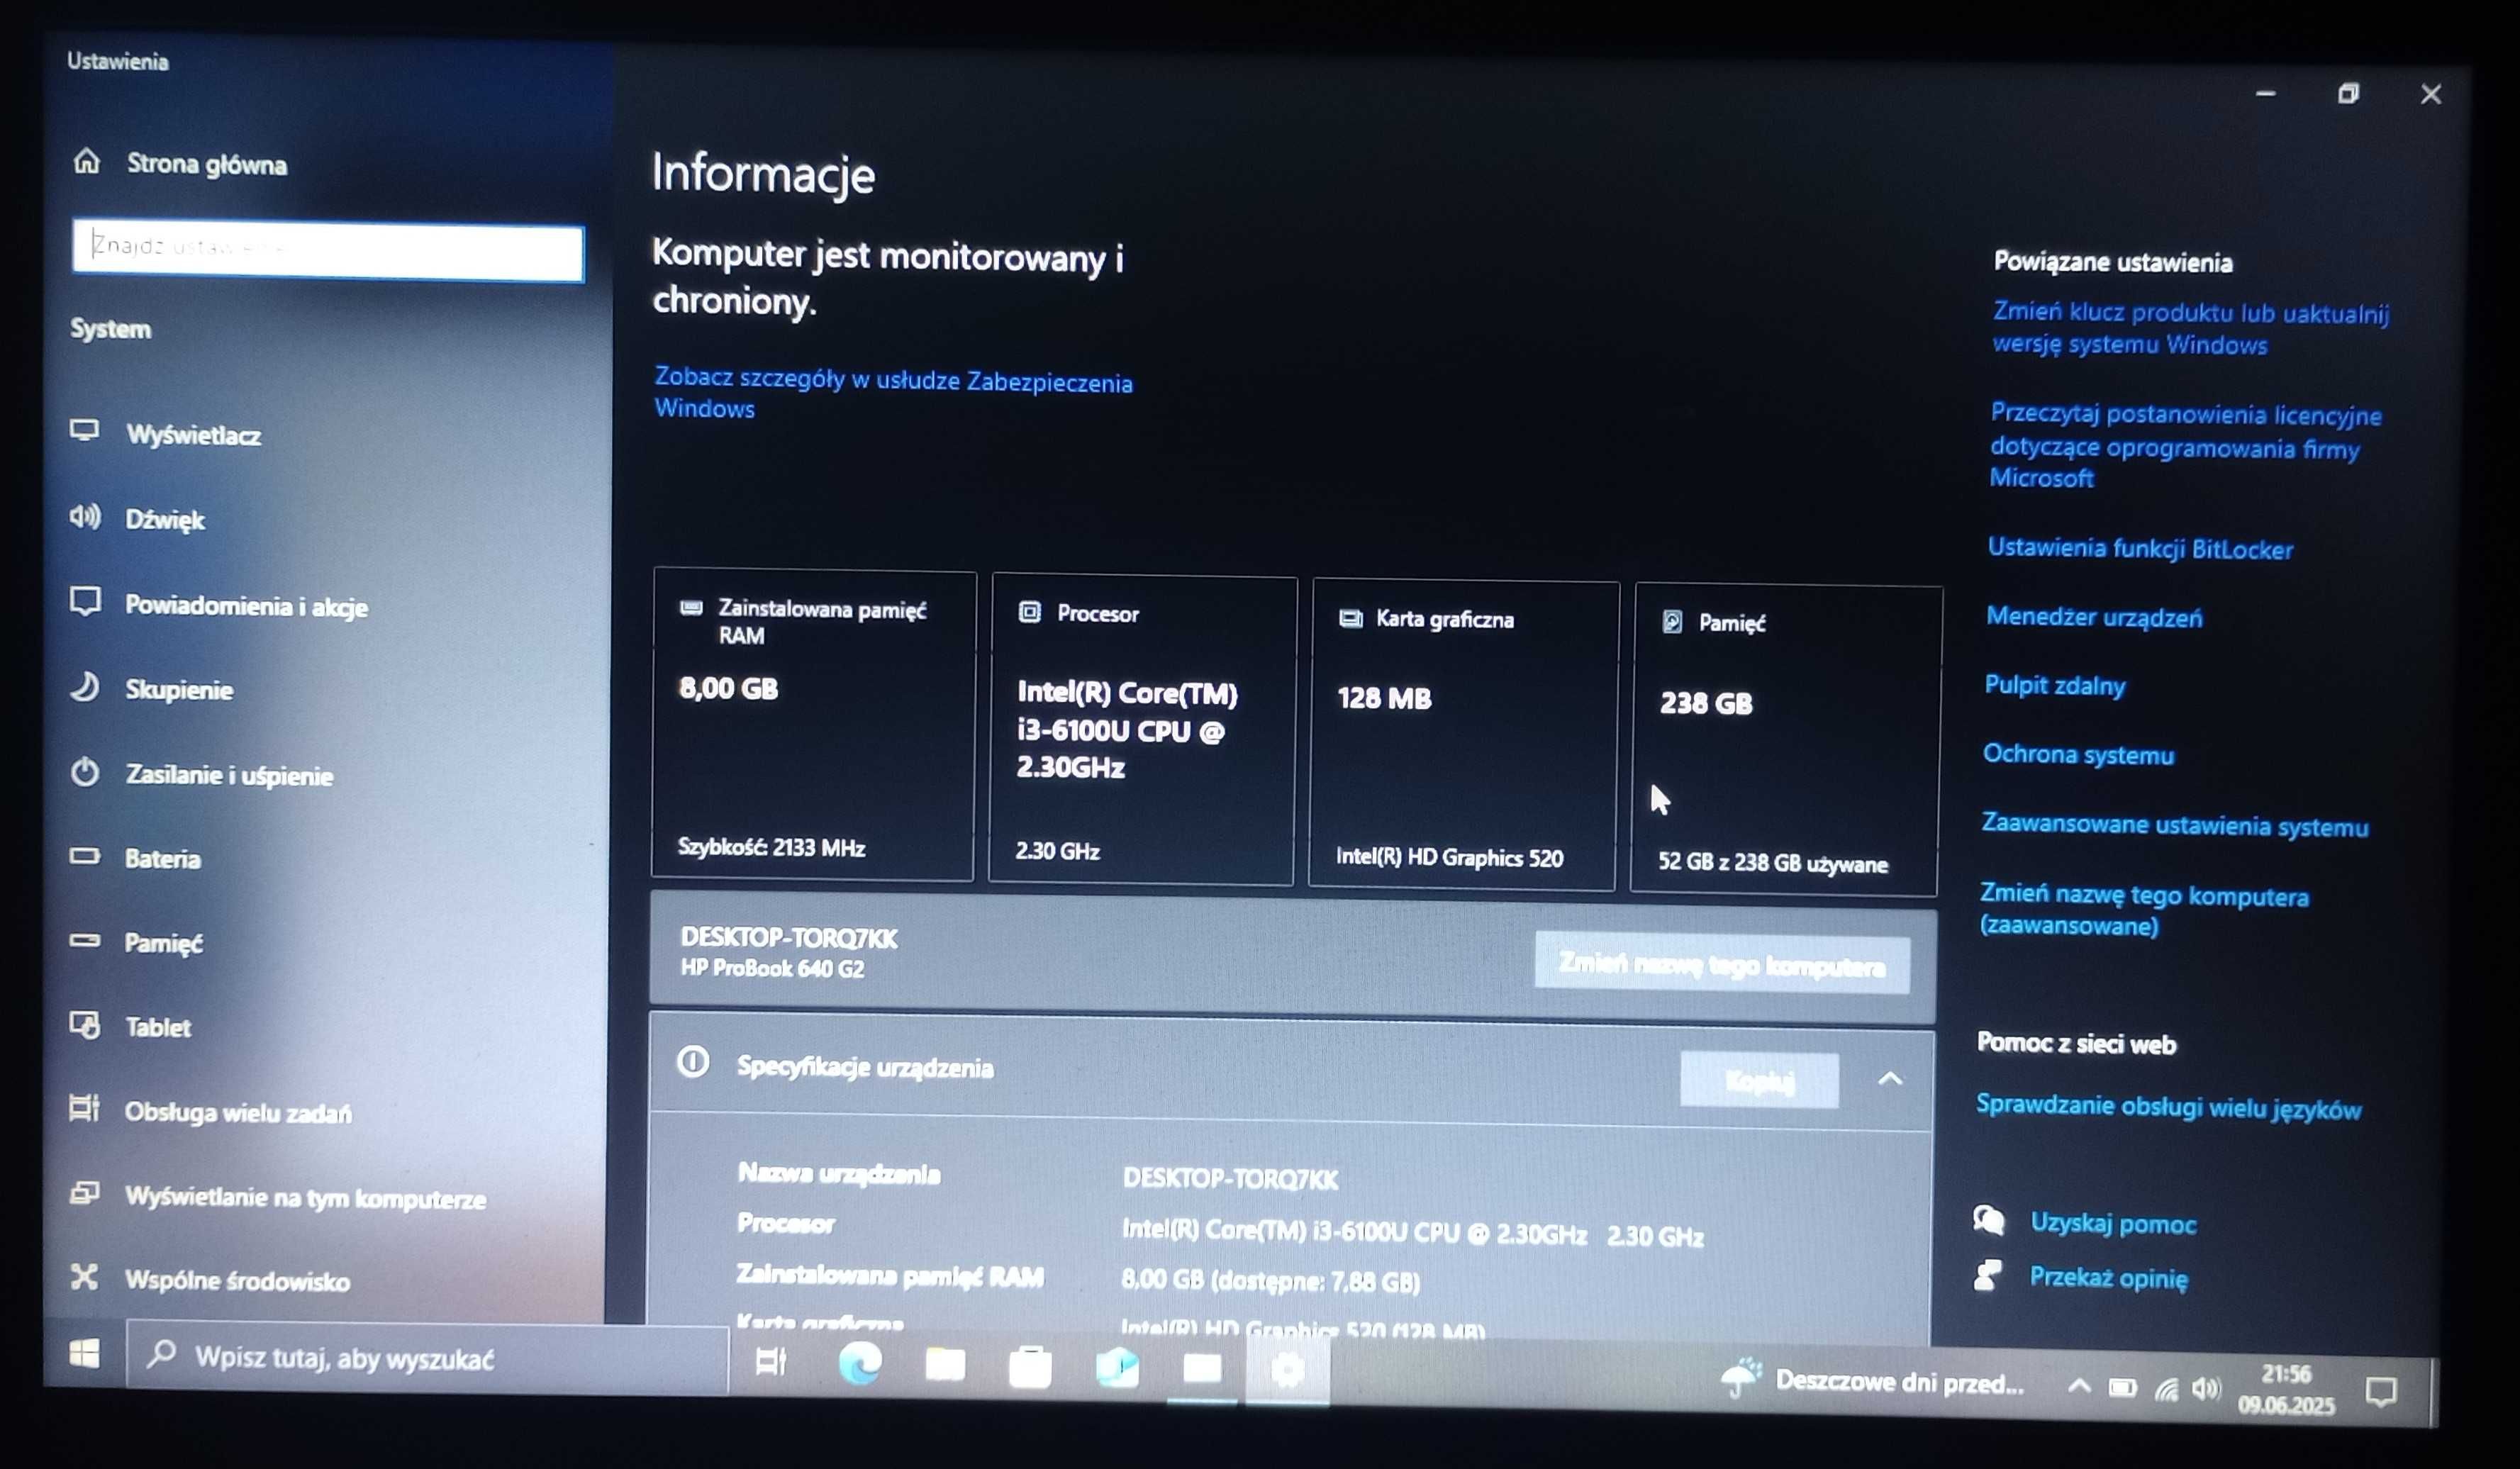
Task: Open Sprawdzanie obsługi wielu języków link
Action: click(x=2168, y=1107)
